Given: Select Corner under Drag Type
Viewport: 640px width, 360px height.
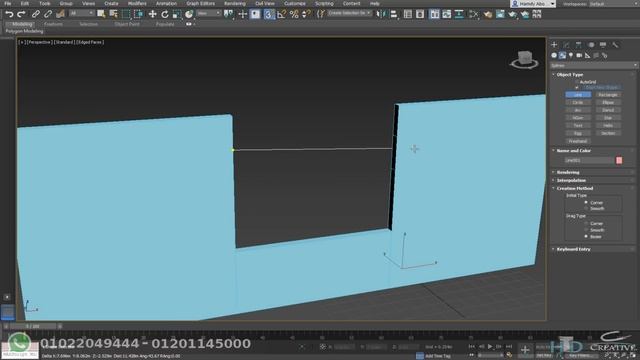Looking at the screenshot, I should [586, 224].
